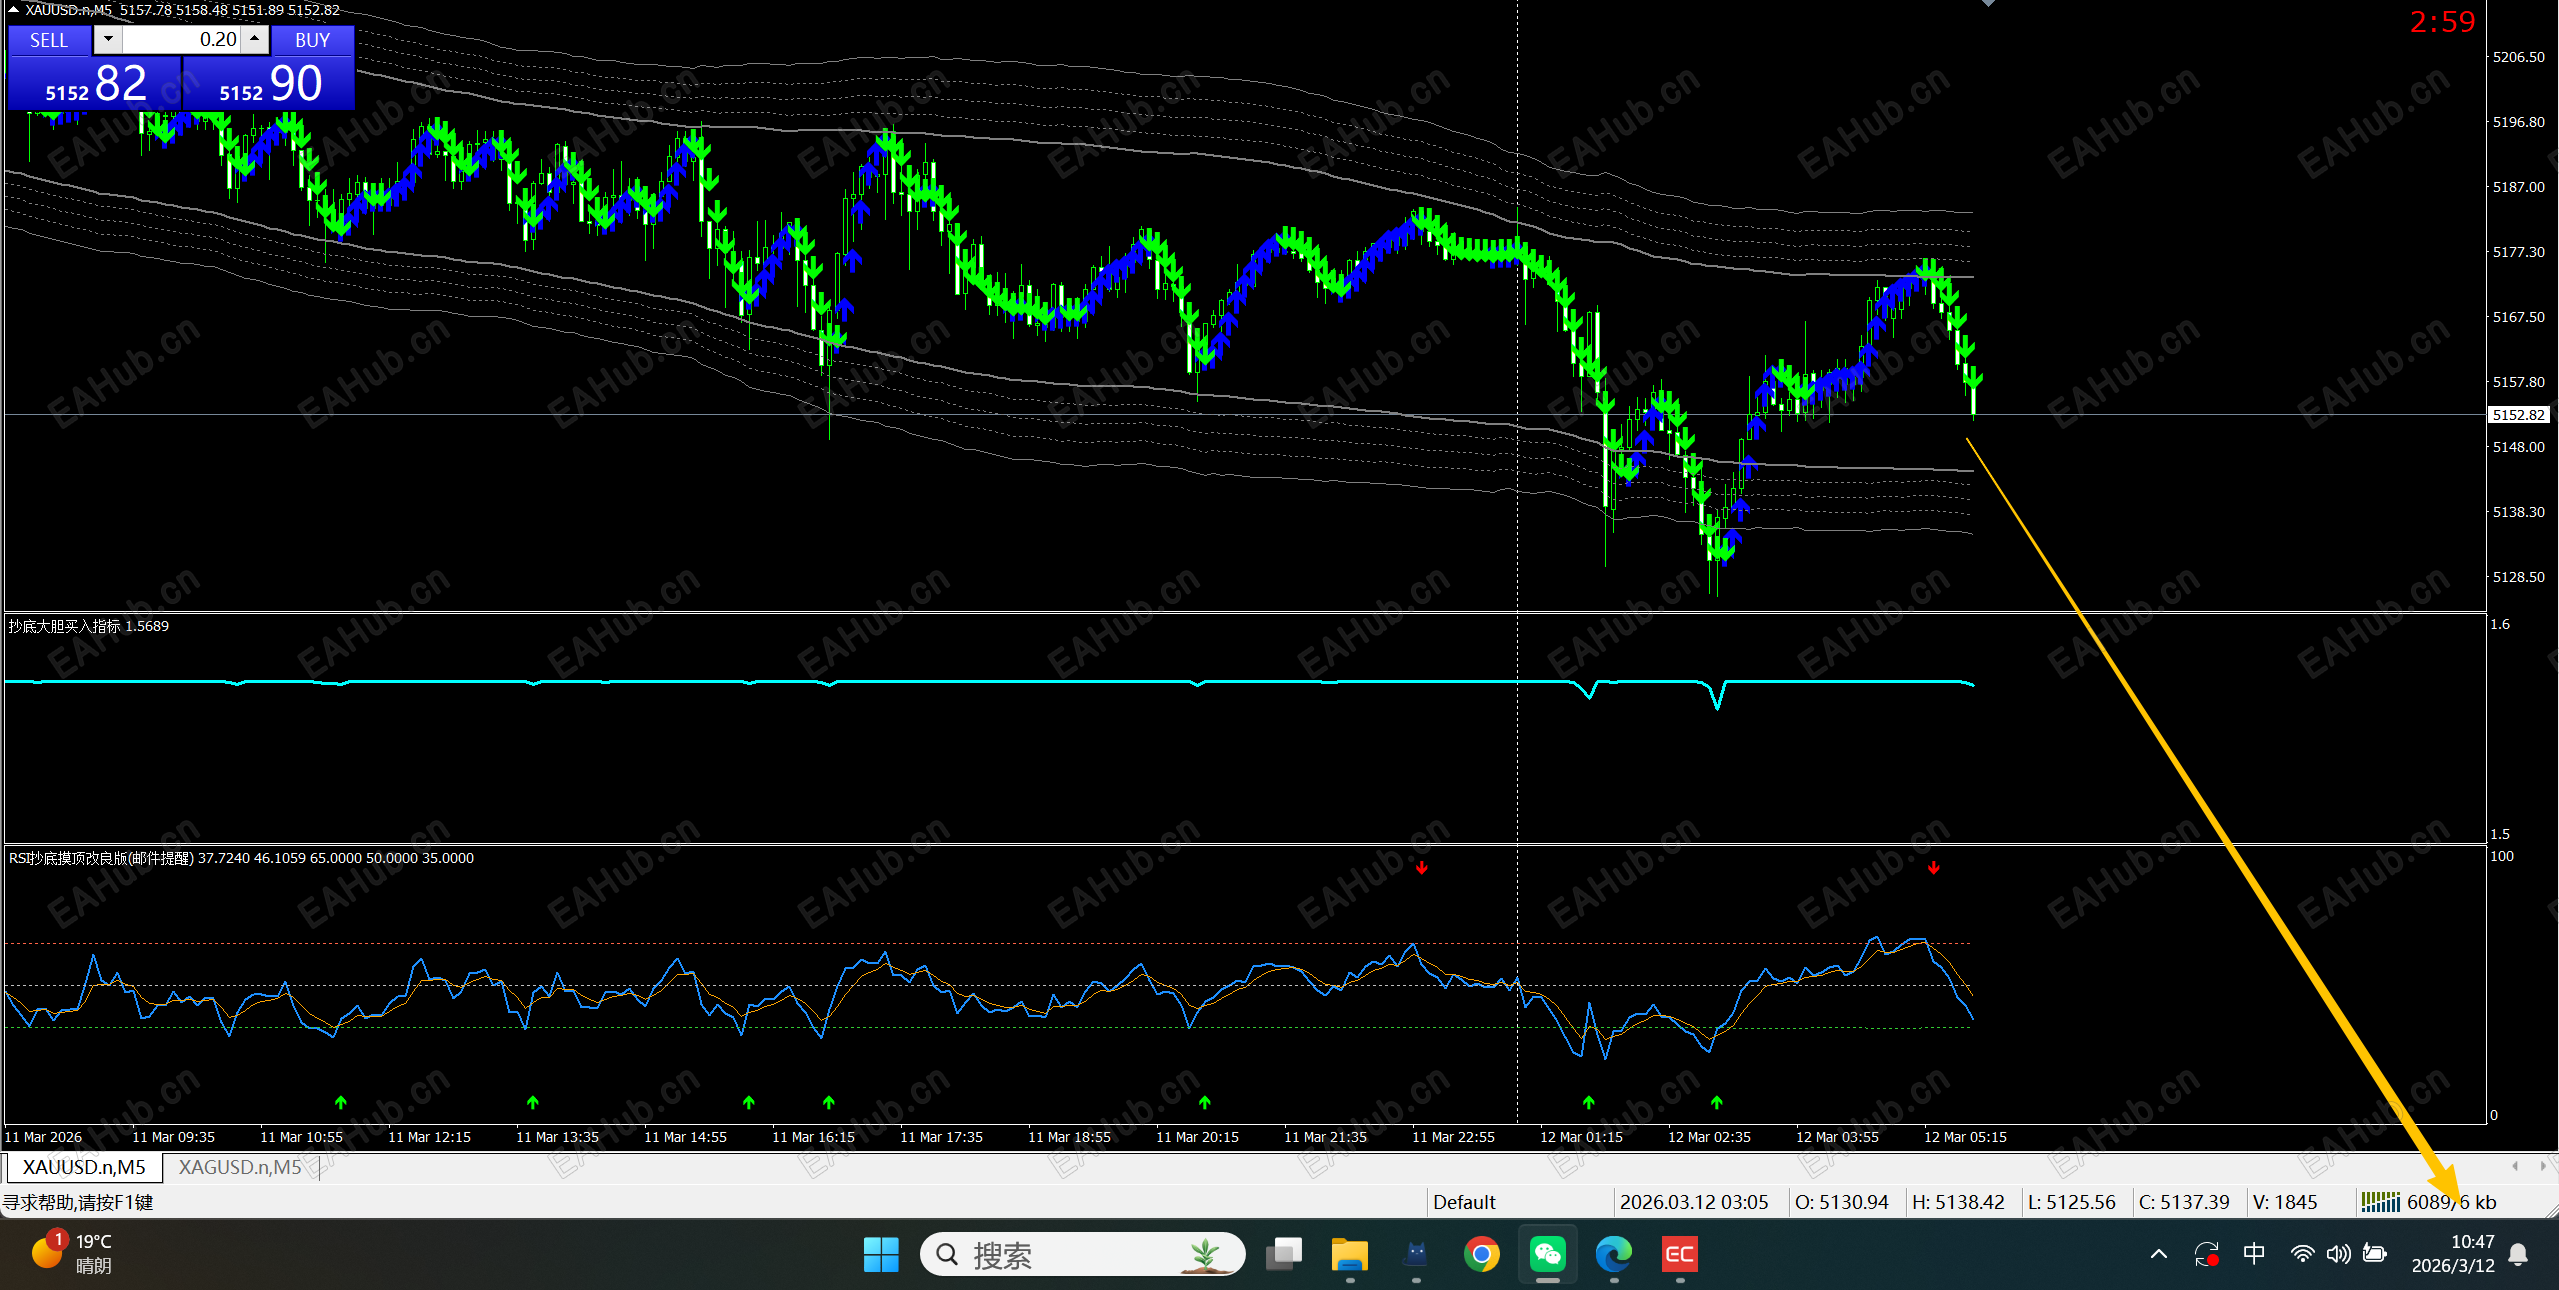Increase lot size with up arrow
This screenshot has width=2559, height=1290.
[x=256, y=40]
